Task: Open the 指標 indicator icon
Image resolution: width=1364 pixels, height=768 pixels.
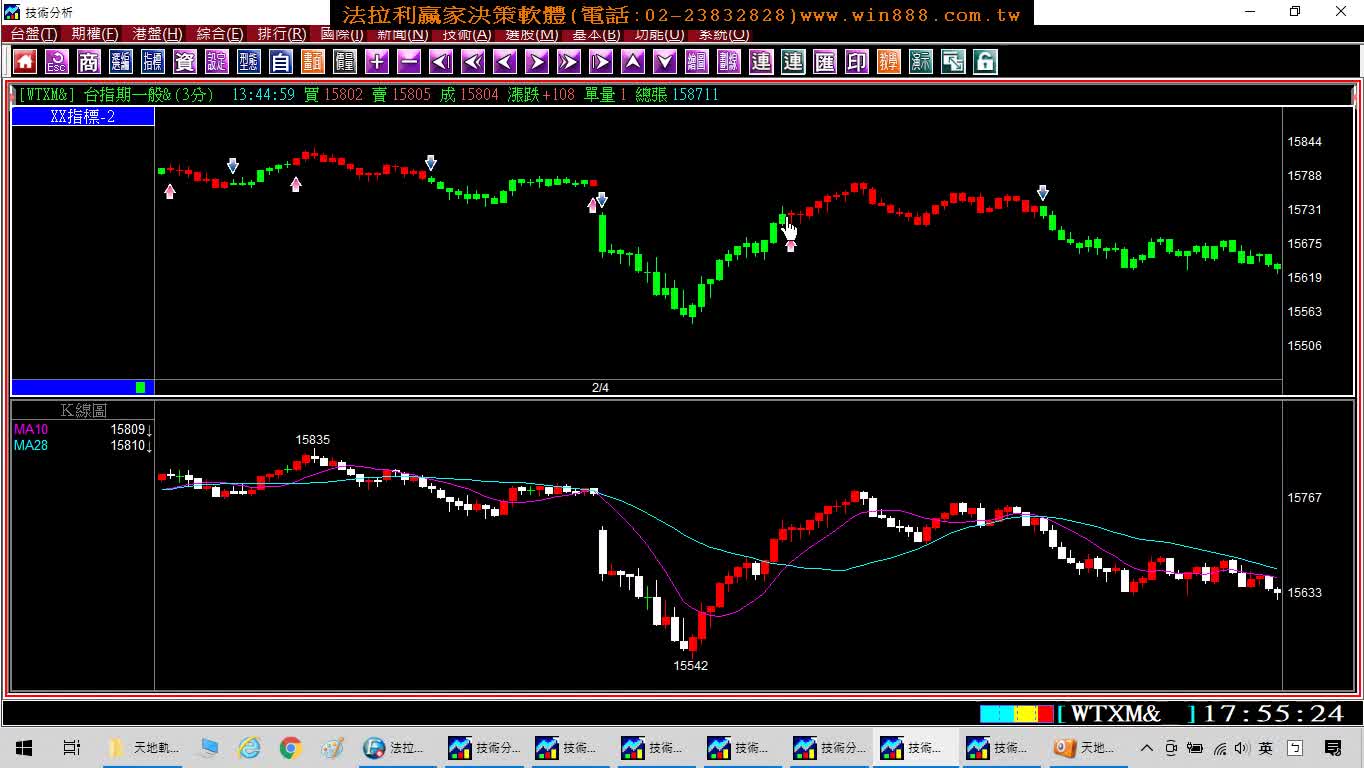Action: click(x=153, y=62)
